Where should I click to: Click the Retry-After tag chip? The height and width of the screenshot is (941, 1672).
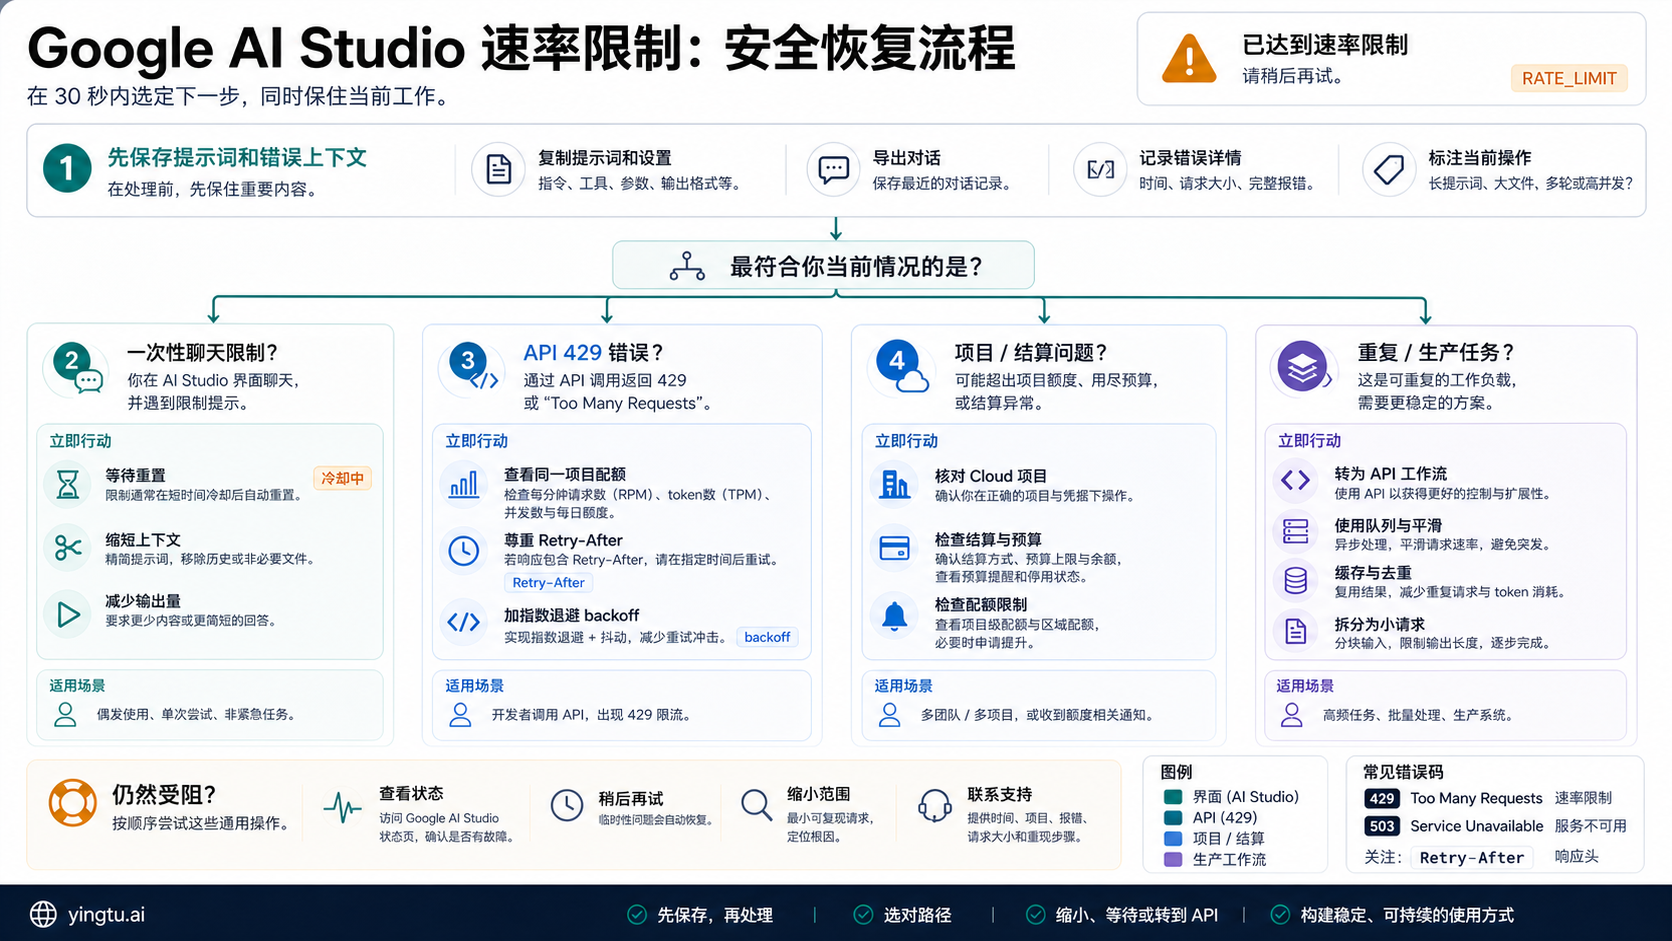coord(548,582)
